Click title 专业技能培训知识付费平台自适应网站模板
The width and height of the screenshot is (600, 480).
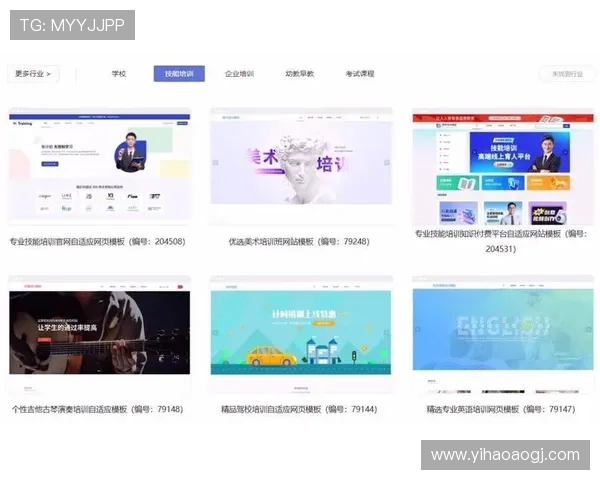[501, 241]
